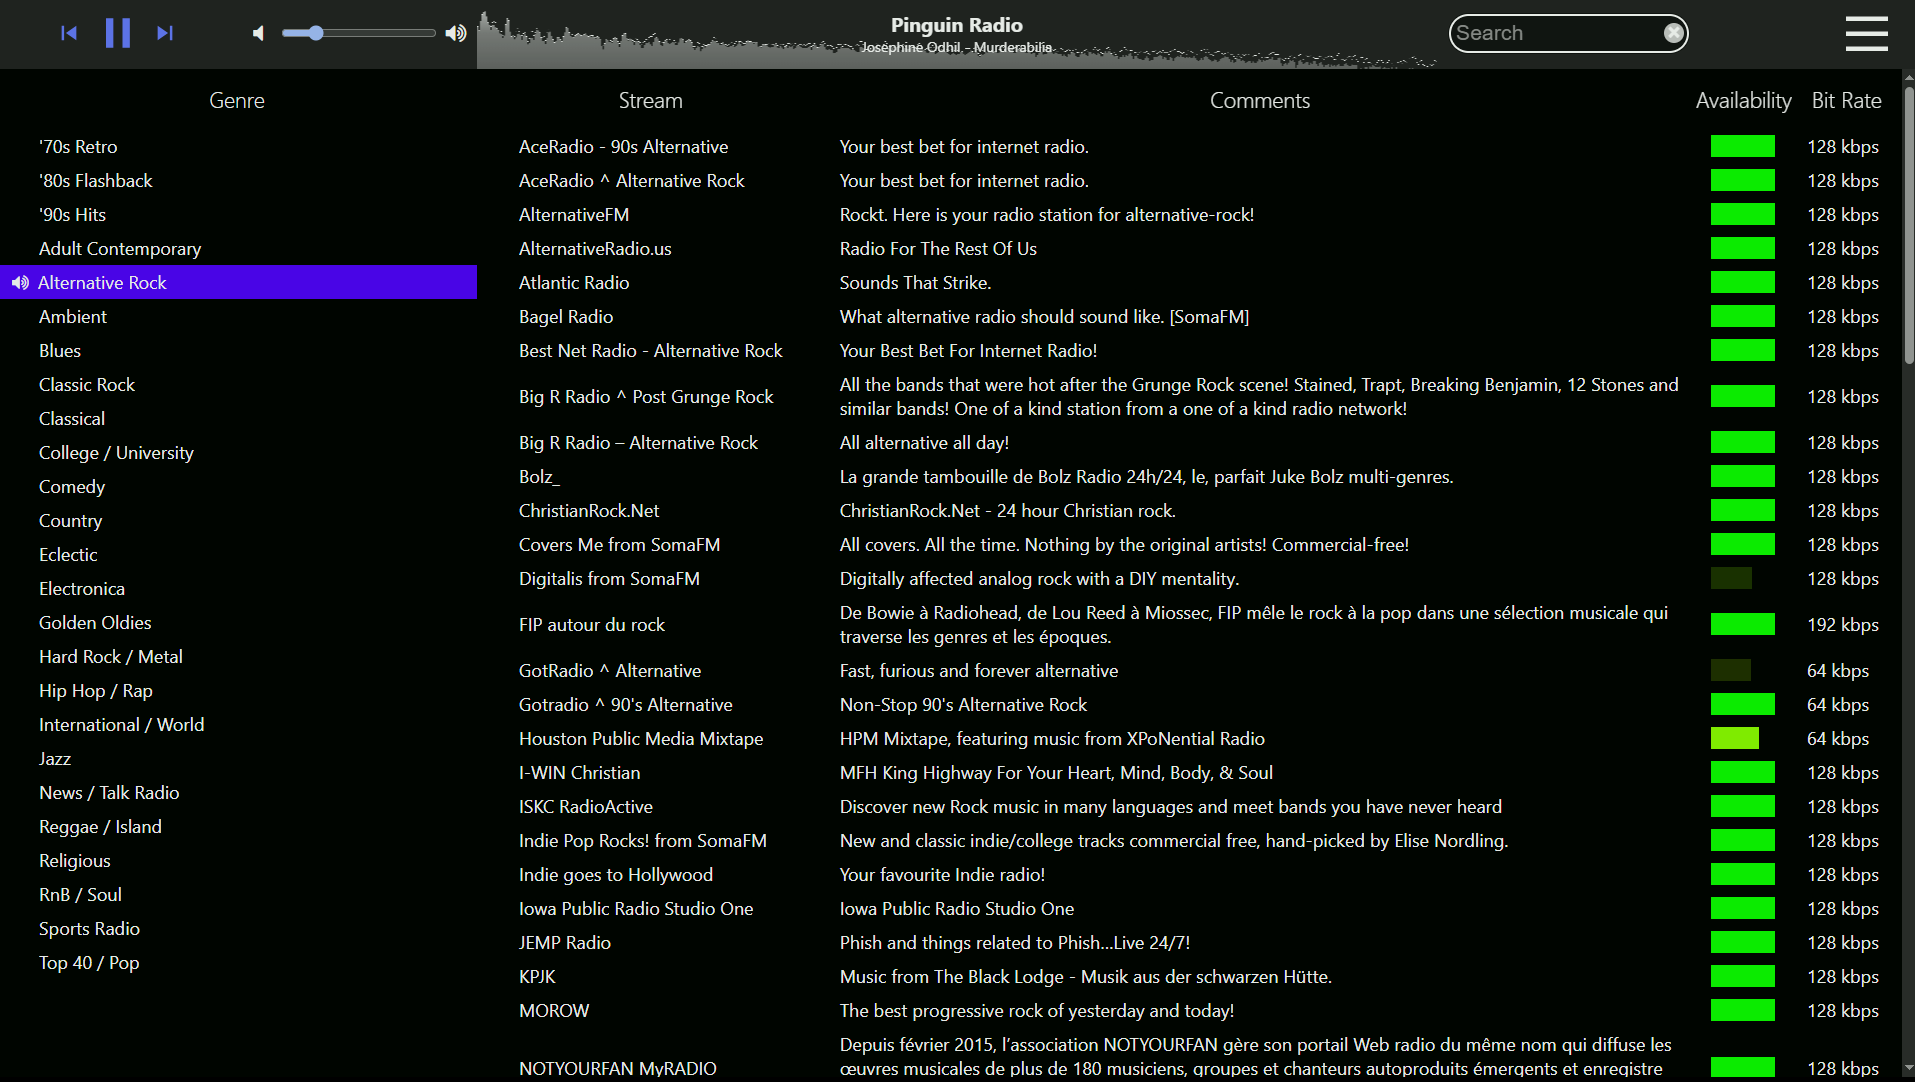
Task: Set volume to maximum with the loud speaker icon
Action: point(455,32)
